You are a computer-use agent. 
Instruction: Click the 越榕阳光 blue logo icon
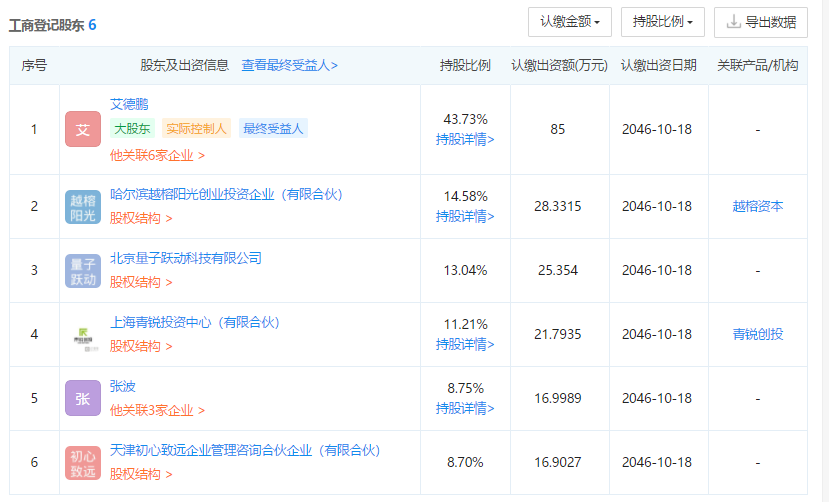pos(83,207)
